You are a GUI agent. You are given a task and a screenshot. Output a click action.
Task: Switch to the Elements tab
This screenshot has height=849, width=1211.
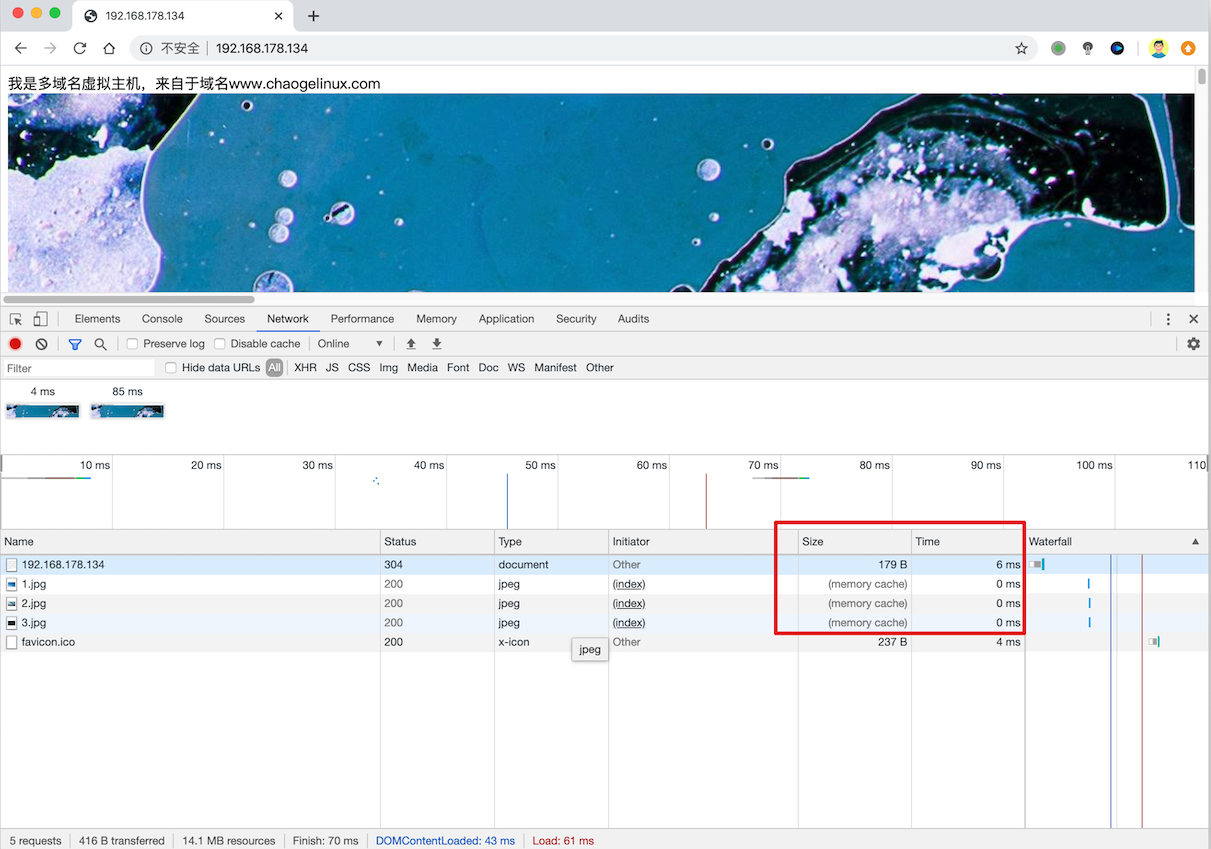point(97,319)
